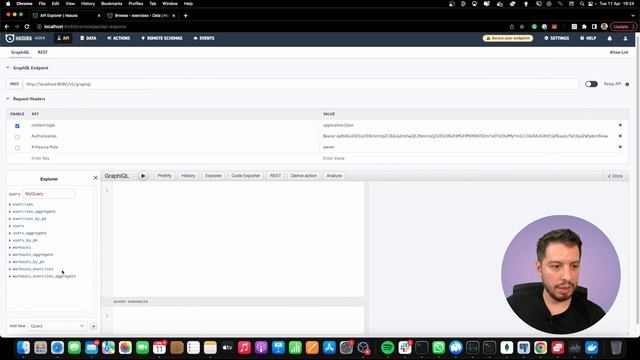Switch to the Browse exercises Chrome tab
This screenshot has width=640, height=360.
[140, 16]
